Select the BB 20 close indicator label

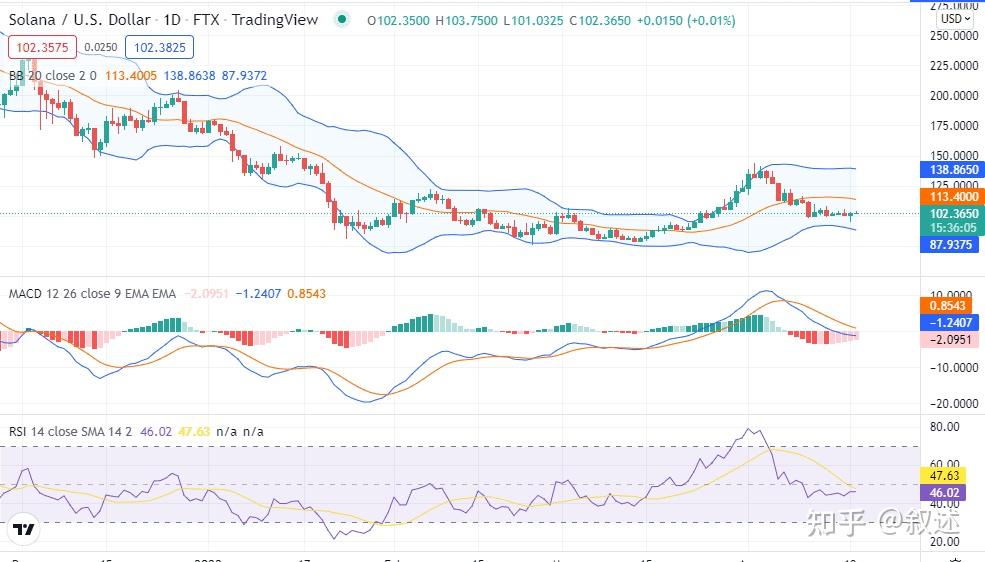pos(53,75)
